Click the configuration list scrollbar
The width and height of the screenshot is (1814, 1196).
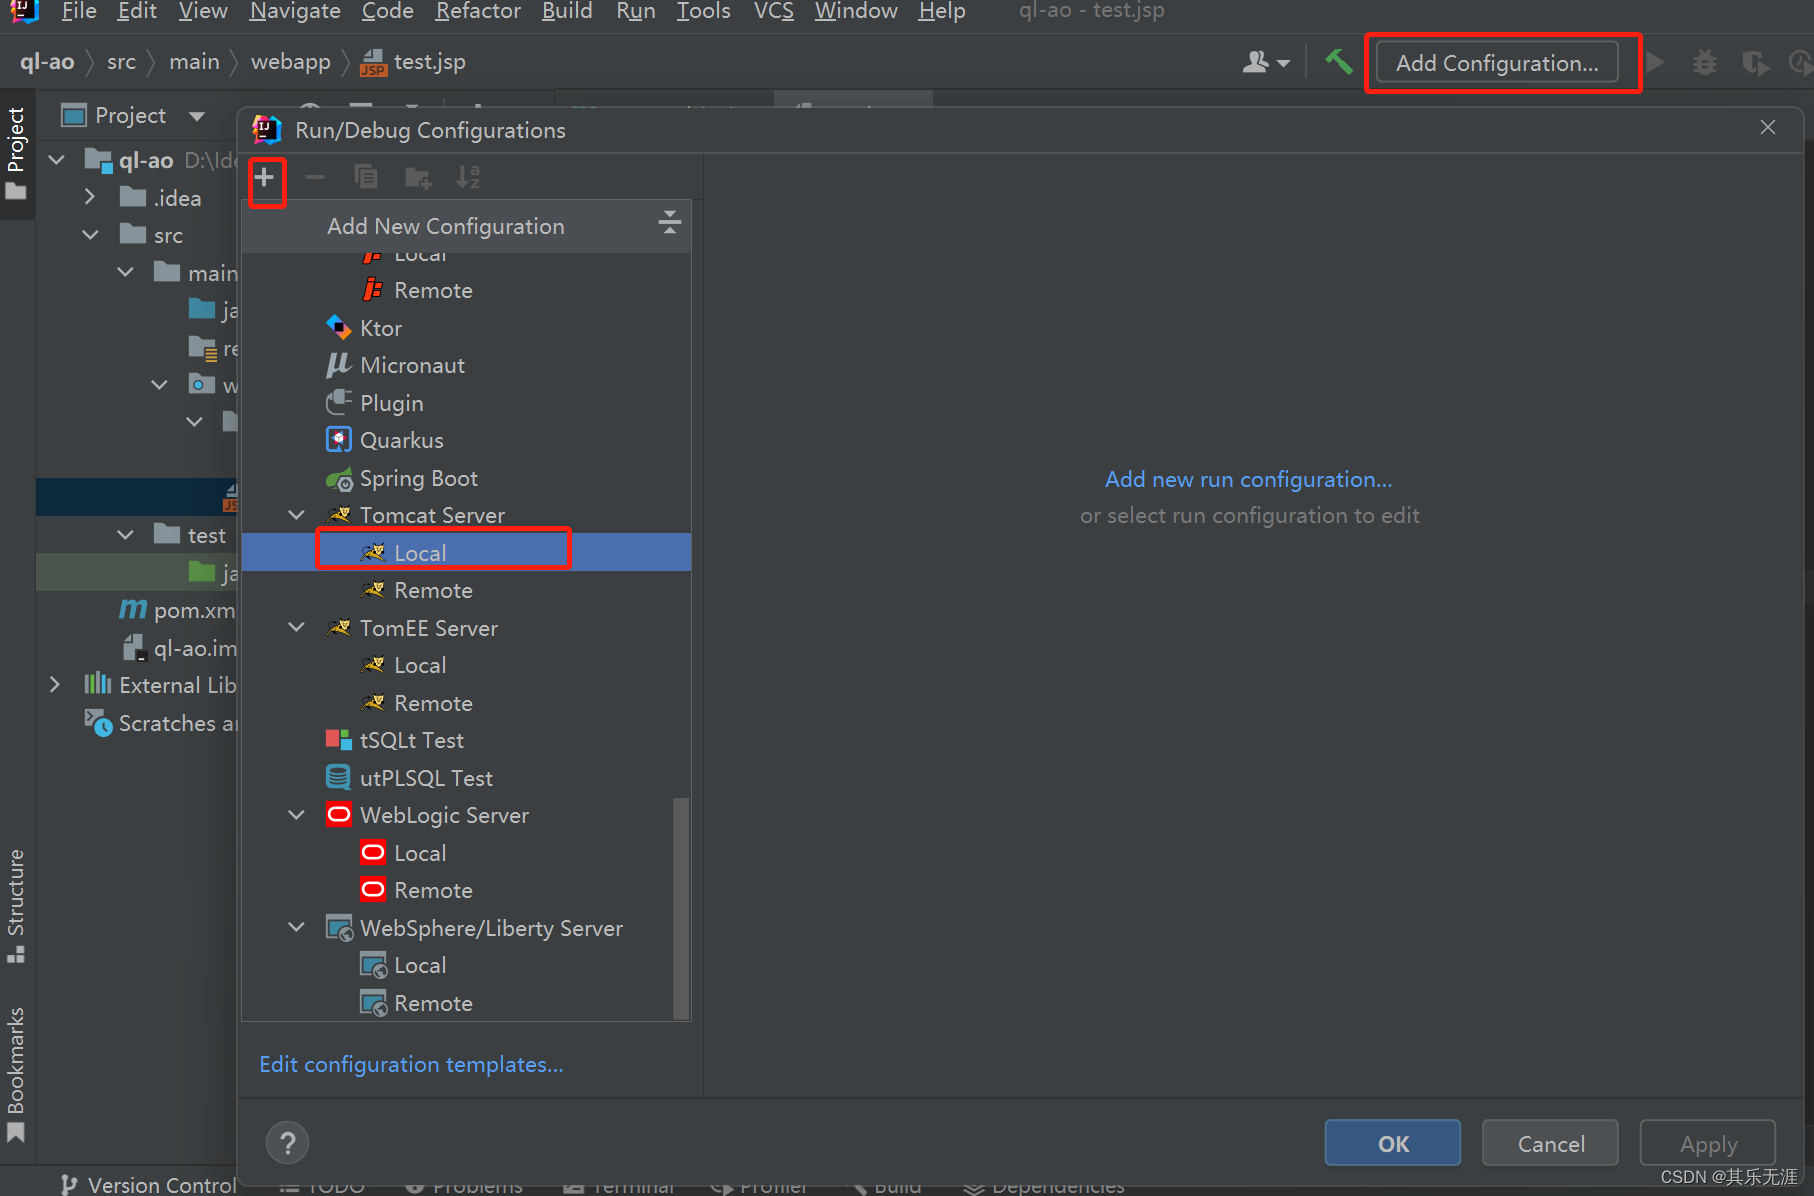[681, 908]
